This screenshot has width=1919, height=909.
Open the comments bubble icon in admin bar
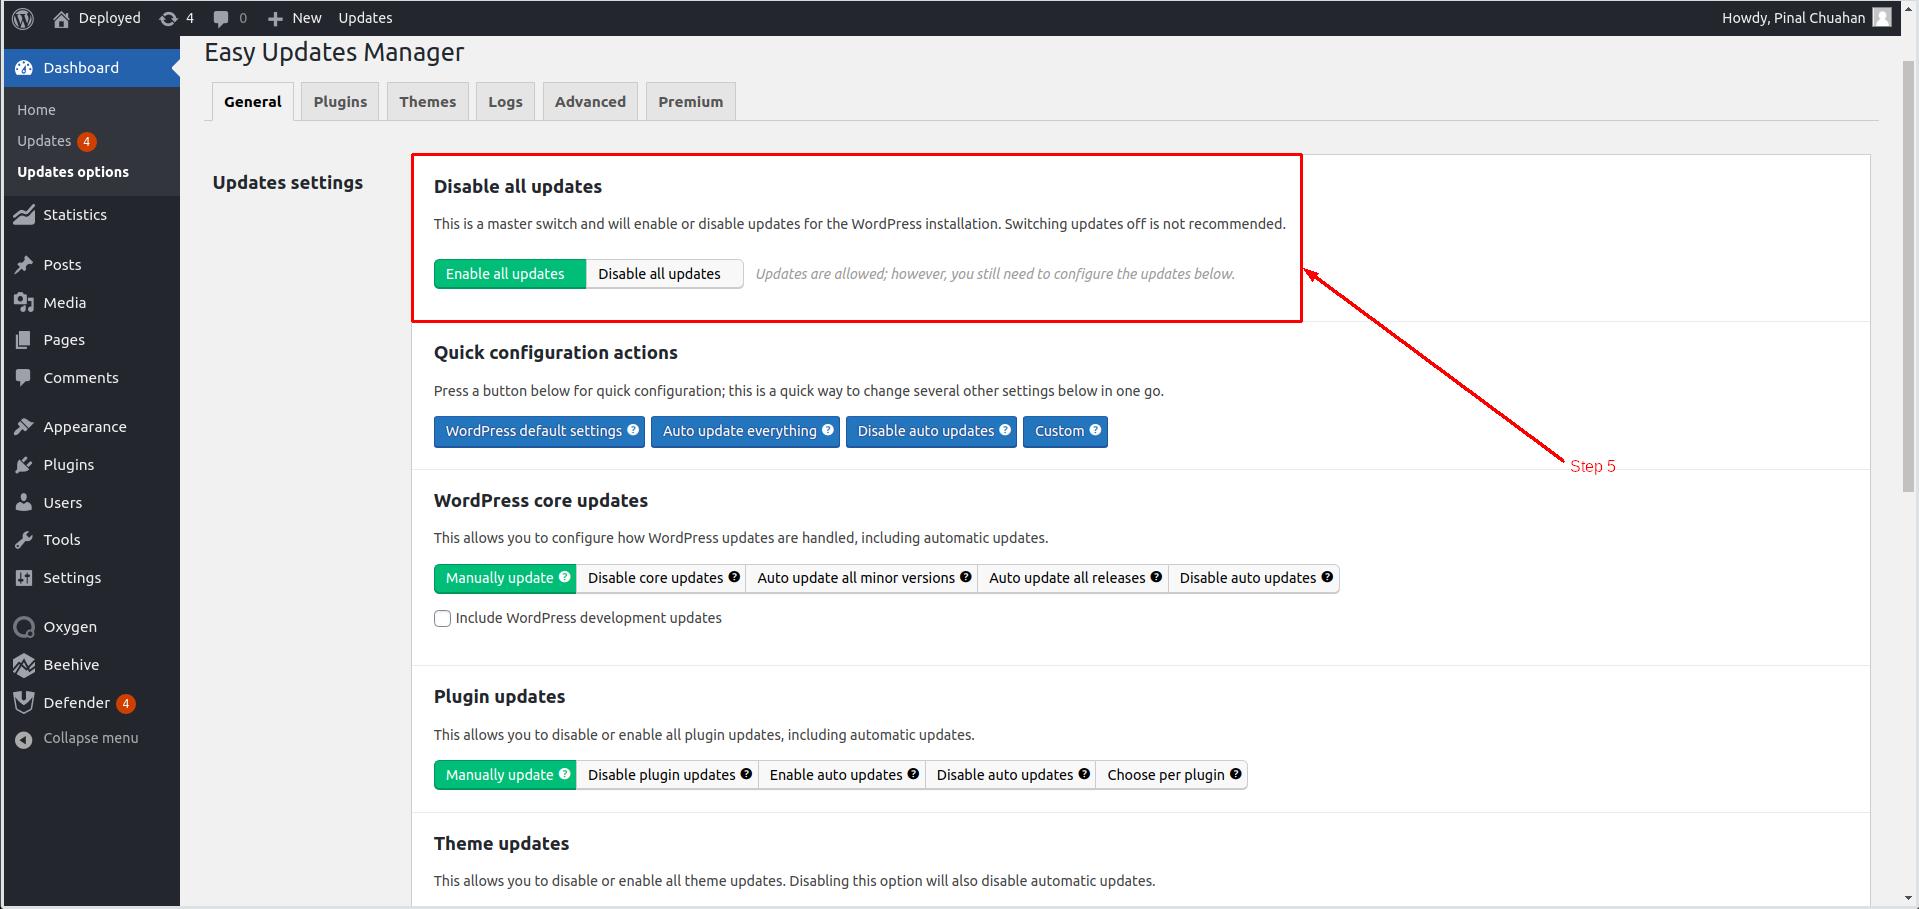[x=221, y=18]
